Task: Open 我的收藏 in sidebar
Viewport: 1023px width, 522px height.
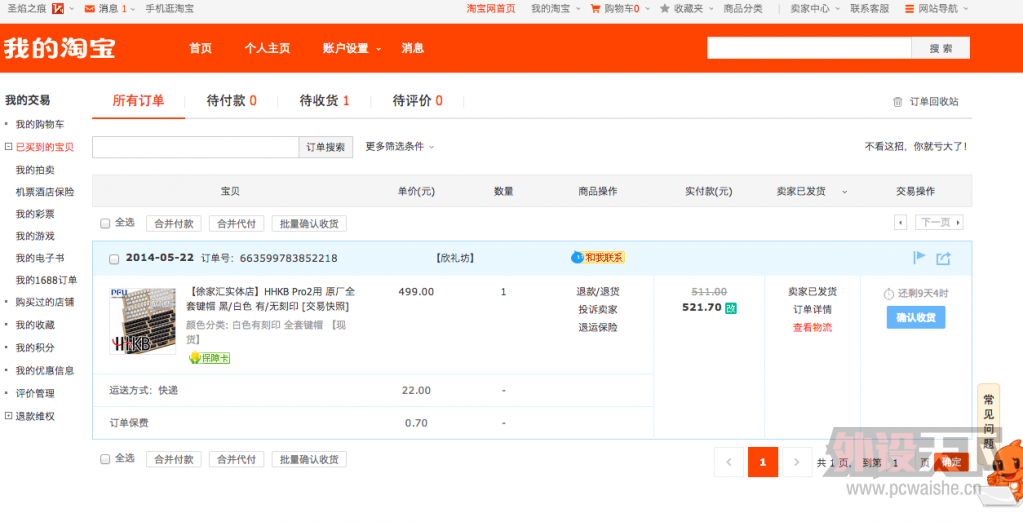Action: [x=35, y=325]
